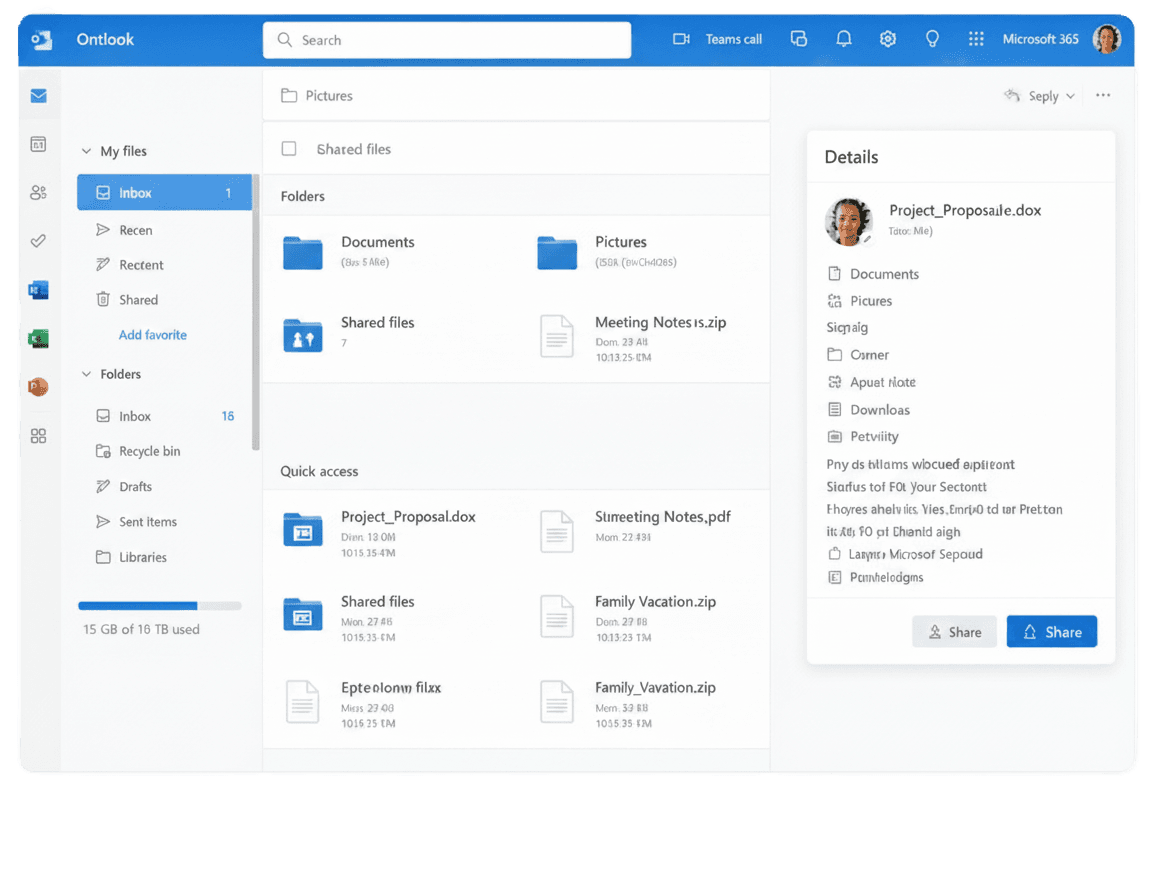Open the More apps grid icon in left rail
The image size is (1152, 896).
tap(38, 436)
